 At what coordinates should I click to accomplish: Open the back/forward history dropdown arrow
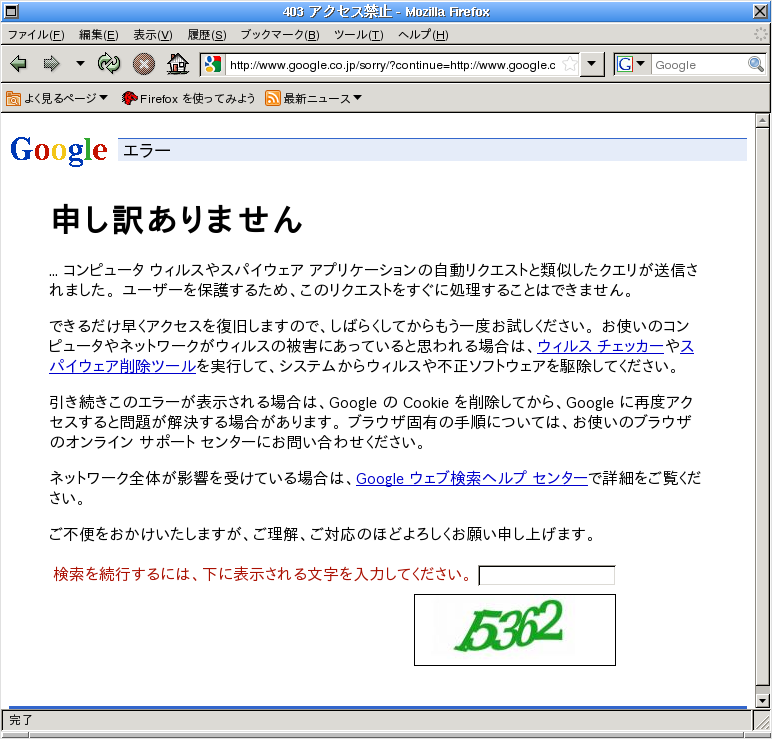(x=80, y=64)
